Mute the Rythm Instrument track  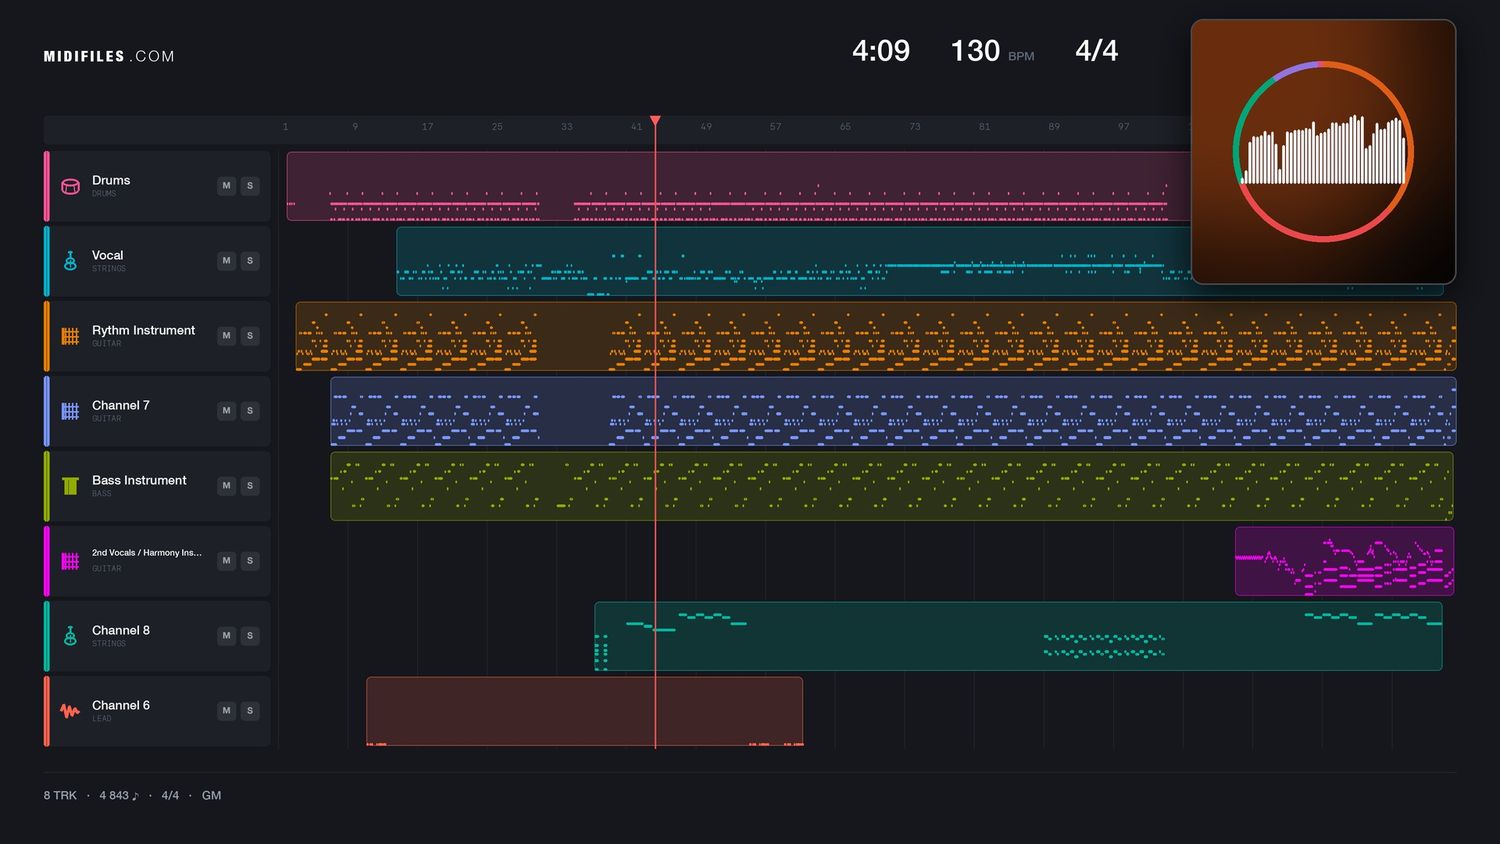(226, 336)
